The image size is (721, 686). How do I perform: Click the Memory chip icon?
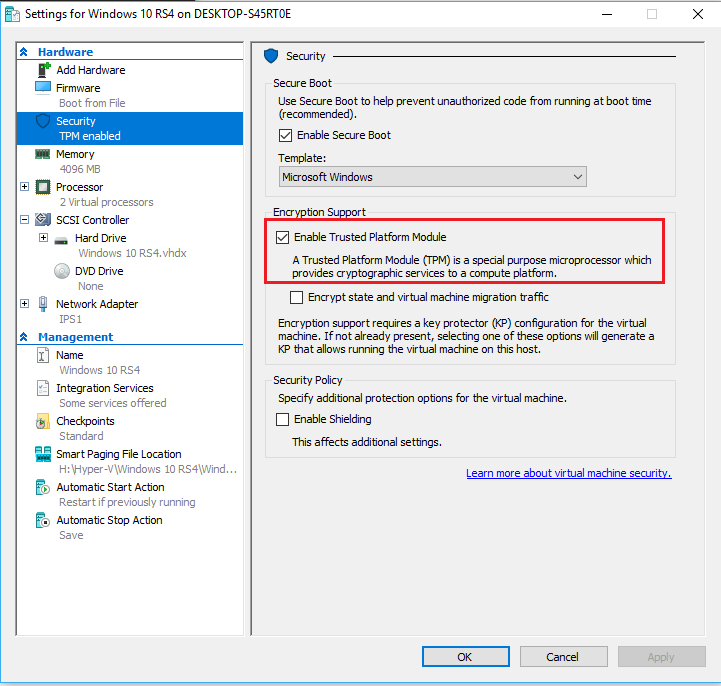(42, 154)
